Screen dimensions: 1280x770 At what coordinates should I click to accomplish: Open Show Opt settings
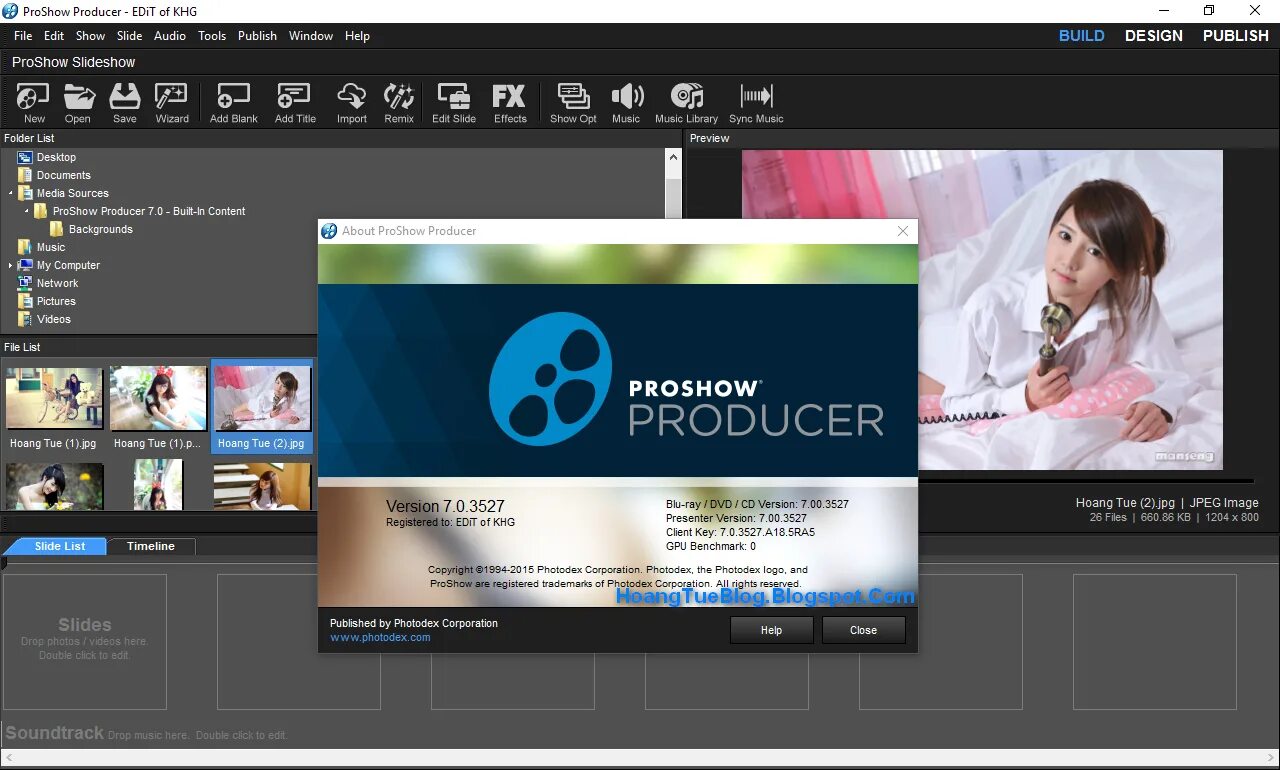(573, 103)
